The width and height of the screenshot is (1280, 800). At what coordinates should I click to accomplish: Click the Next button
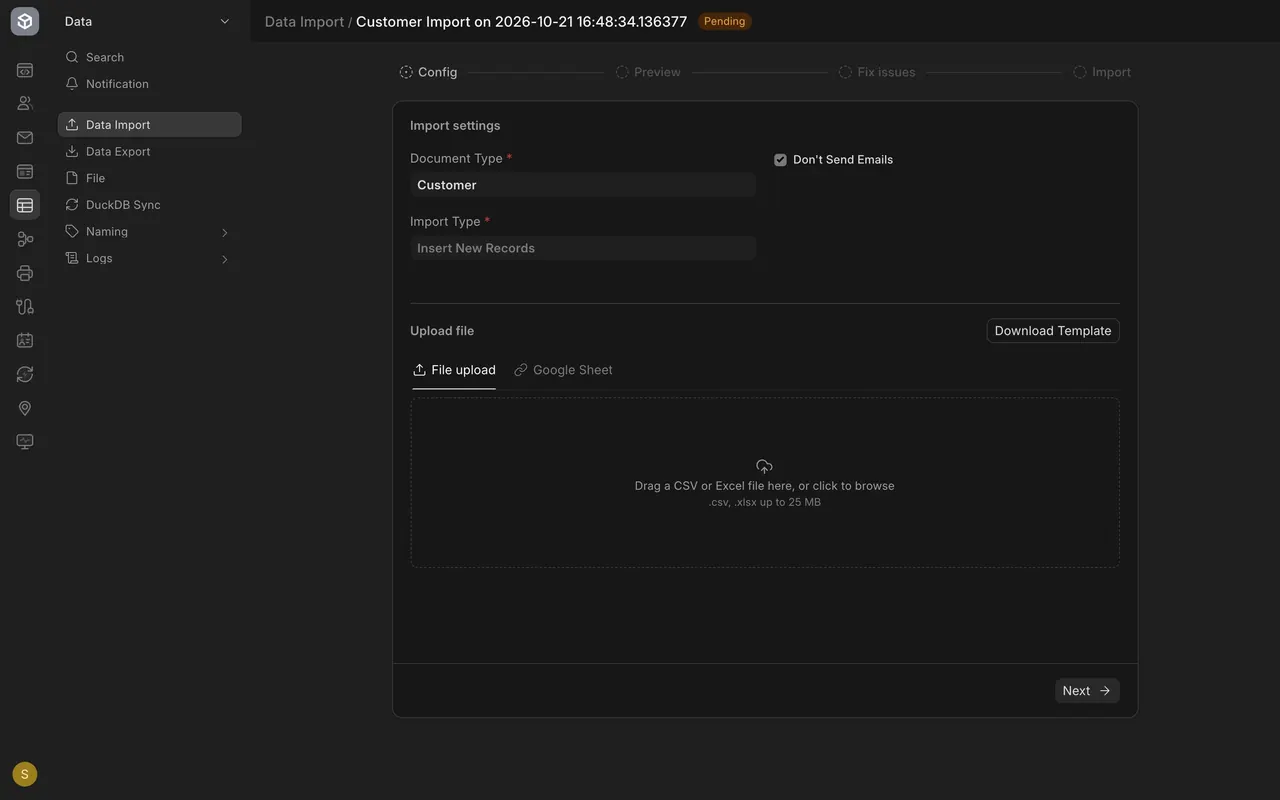(1087, 691)
